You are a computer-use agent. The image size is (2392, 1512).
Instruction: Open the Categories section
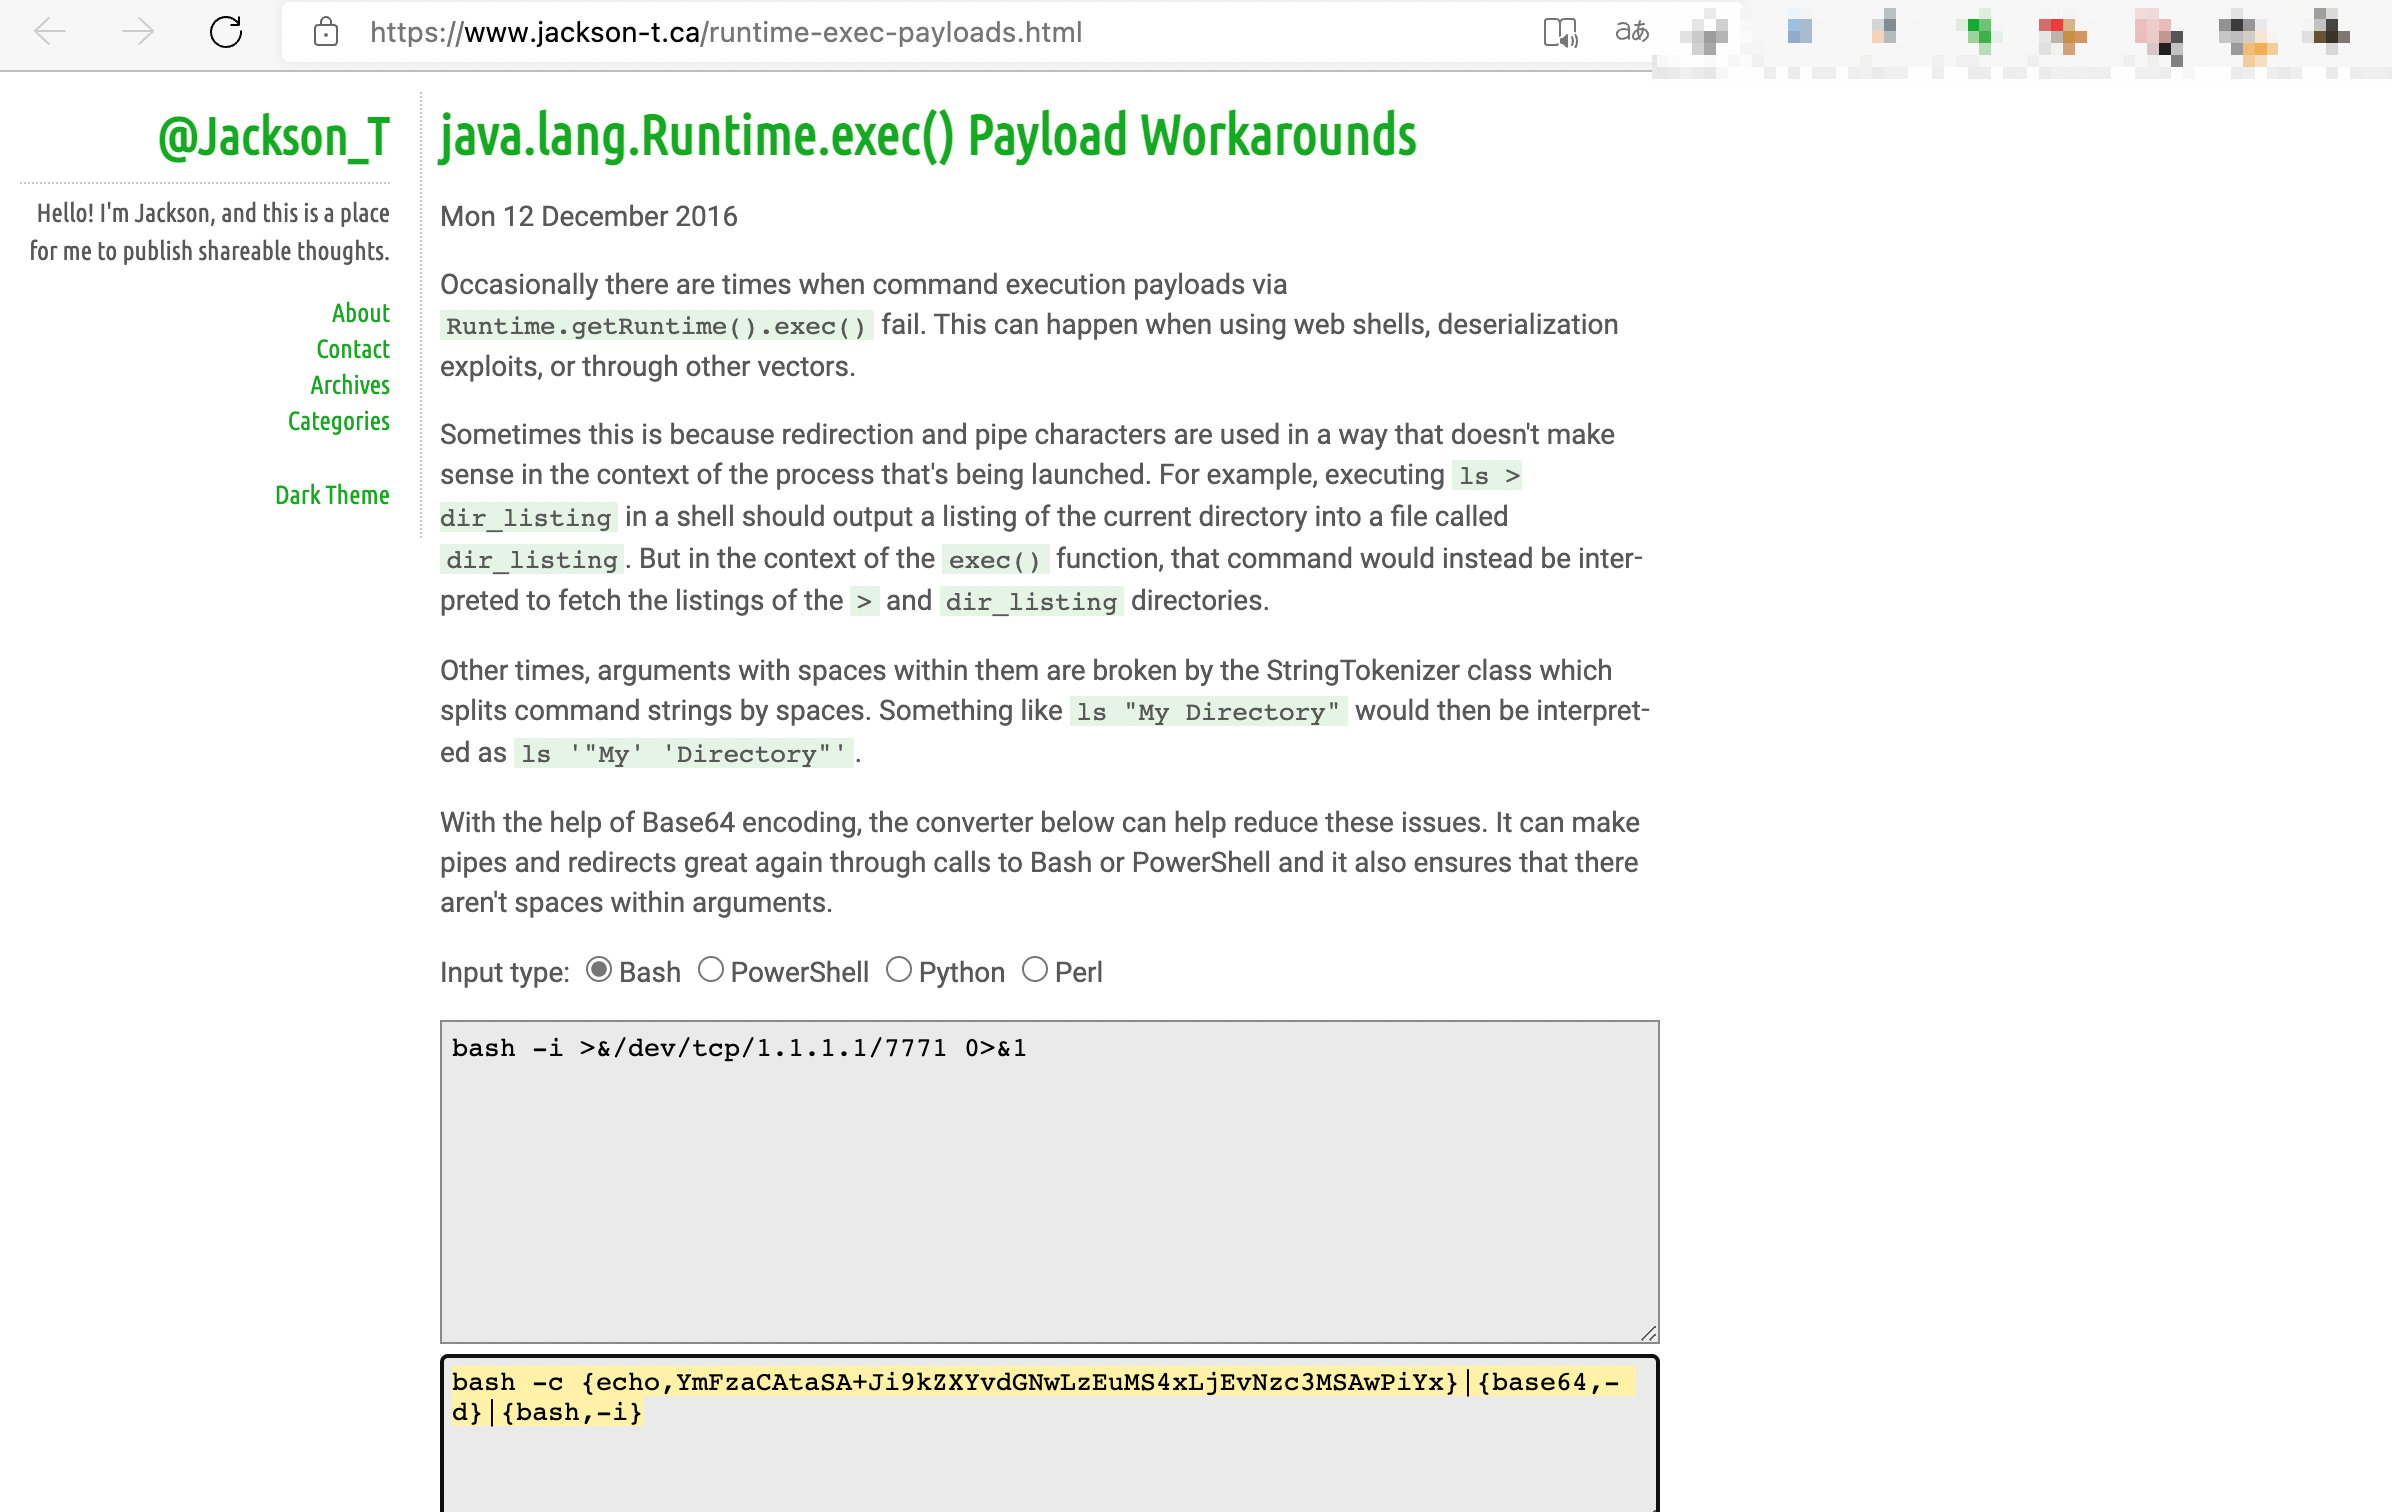[338, 421]
